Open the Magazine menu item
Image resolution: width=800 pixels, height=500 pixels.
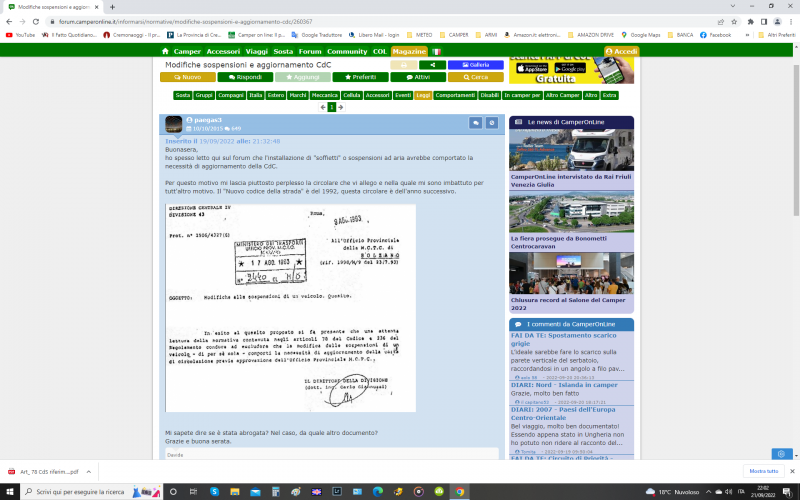tap(408, 51)
